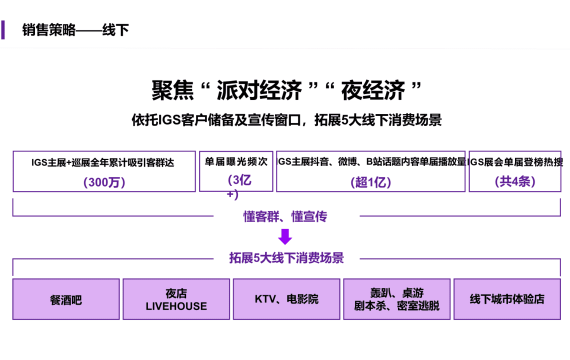Click the 销售策略——线下 page title
Image resolution: width=570 pixels, height=360 pixels.
pyautogui.click(x=76, y=30)
